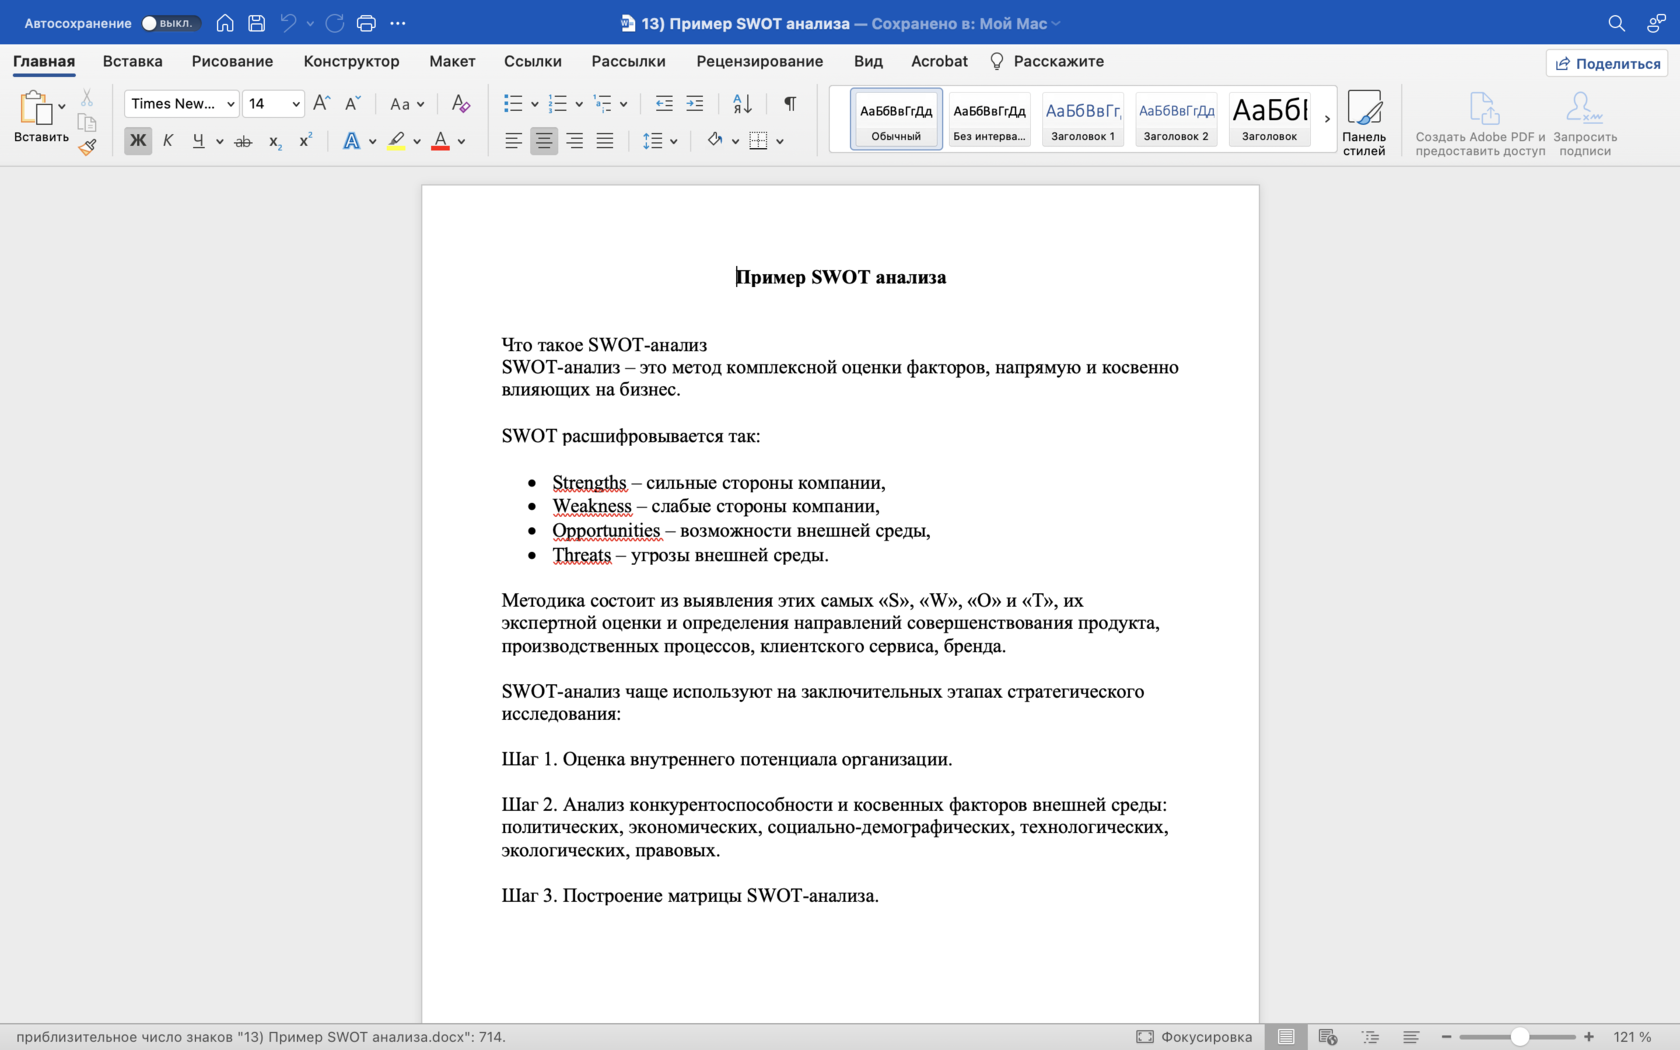This screenshot has width=1680, height=1050.
Task: Print the document using the printer icon
Action: click(366, 23)
